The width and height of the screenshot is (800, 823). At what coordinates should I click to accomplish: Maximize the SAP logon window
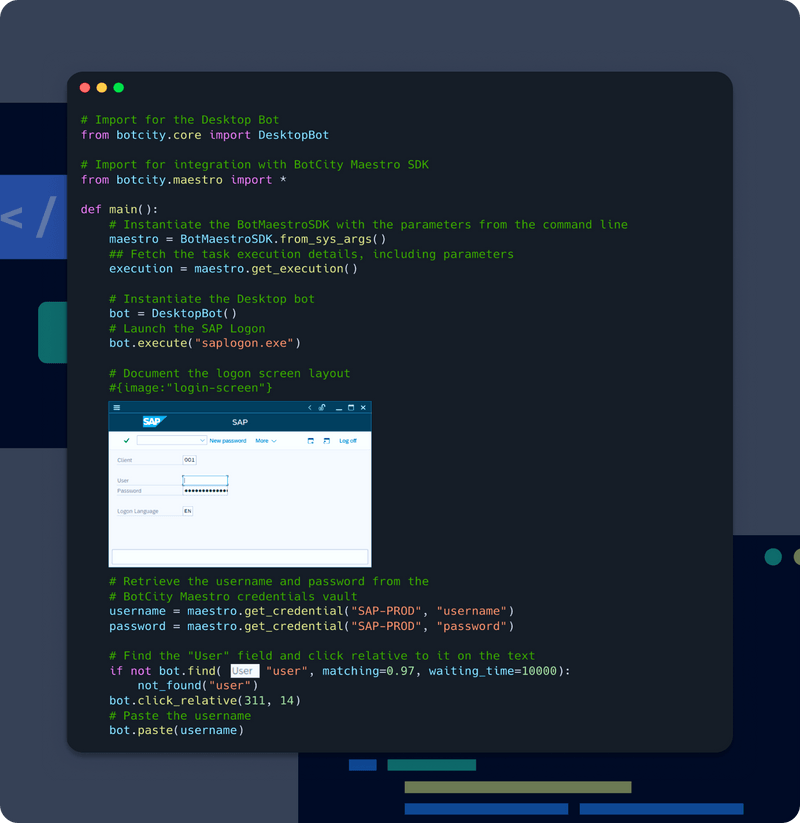[351, 408]
